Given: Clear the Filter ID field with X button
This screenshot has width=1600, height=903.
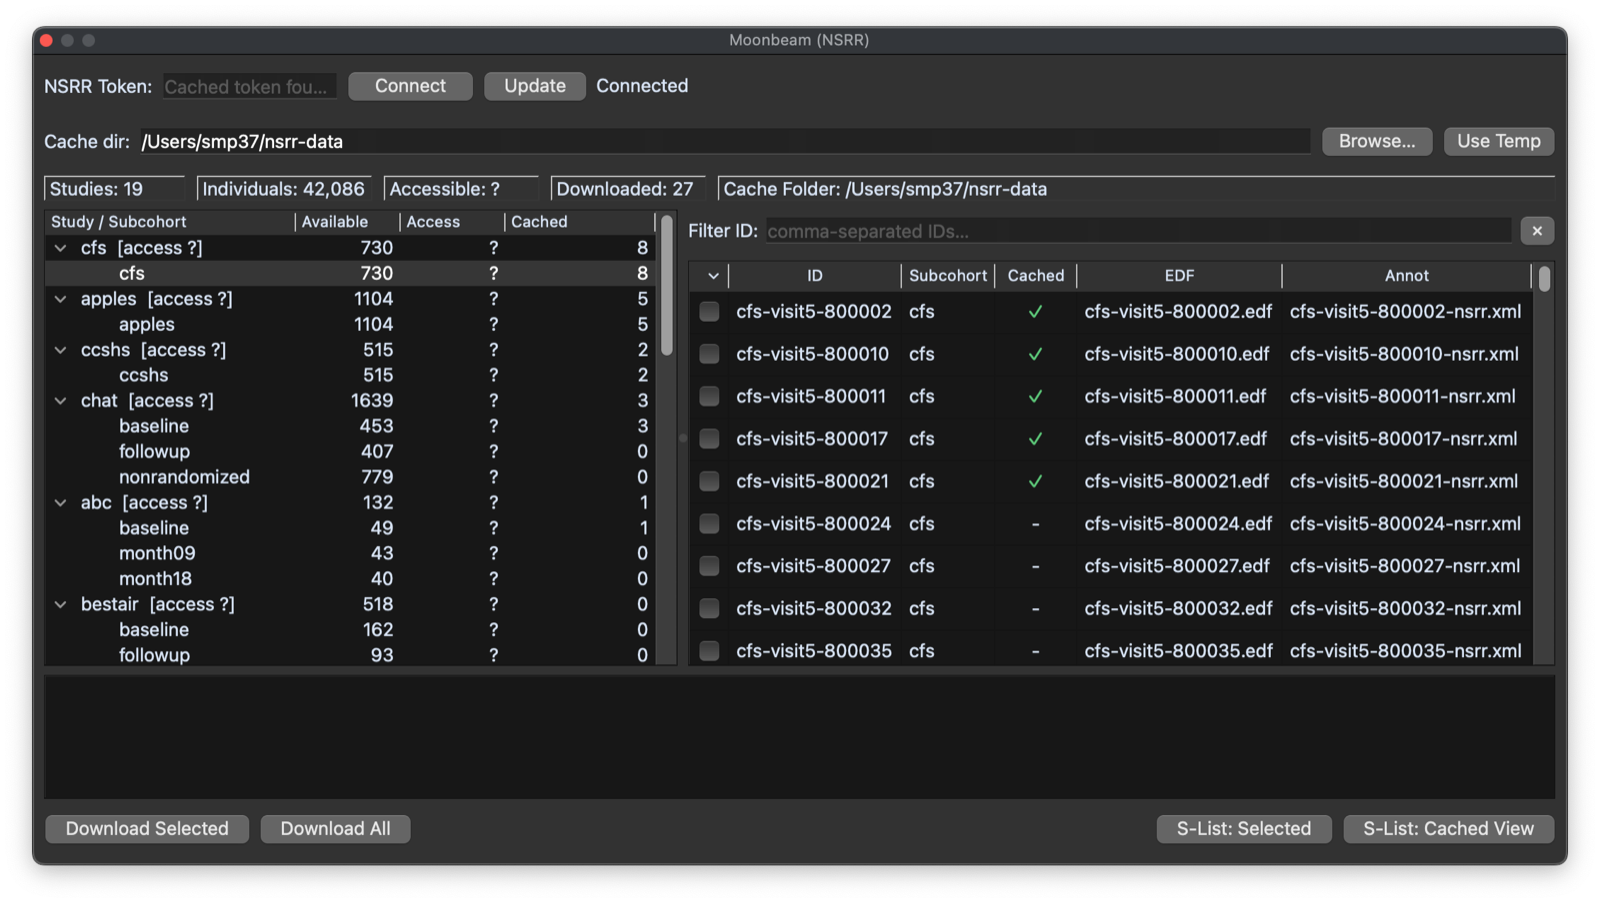Looking at the screenshot, I should click(1536, 231).
